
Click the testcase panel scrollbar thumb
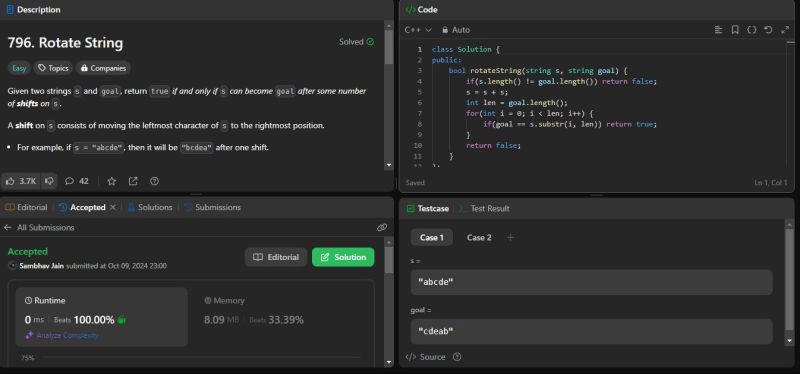coord(790,278)
